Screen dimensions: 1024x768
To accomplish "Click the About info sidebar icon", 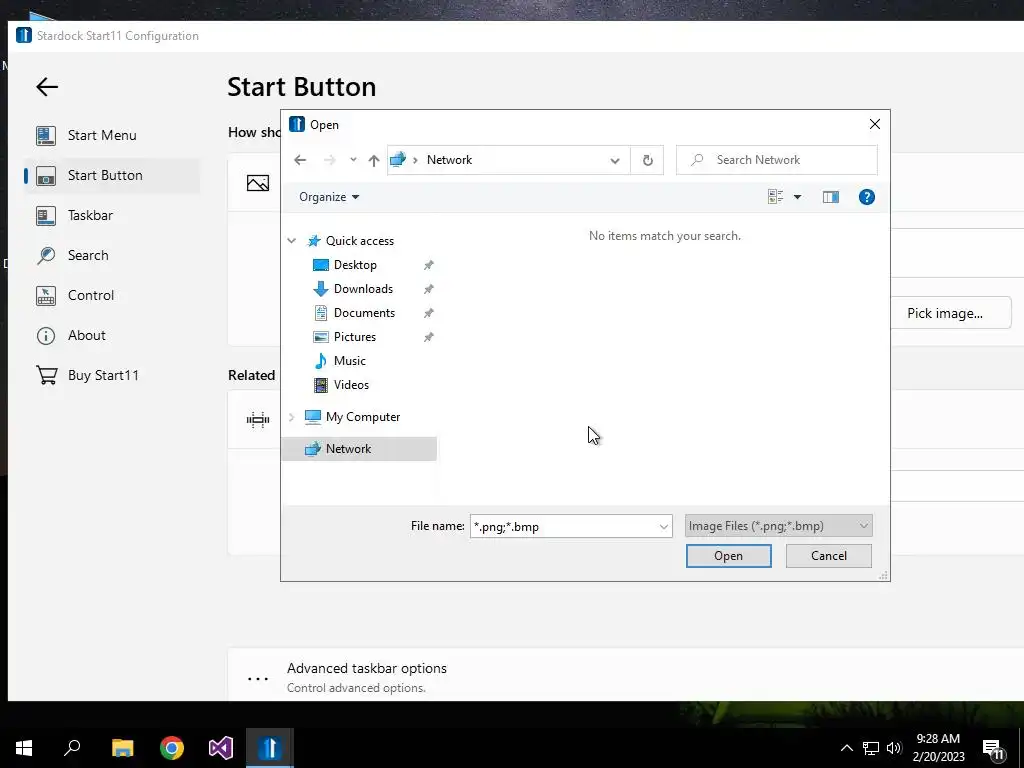I will pyautogui.click(x=46, y=336).
